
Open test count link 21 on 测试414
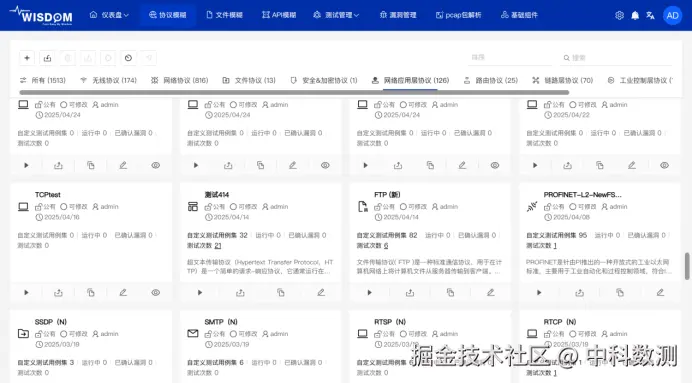218,245
